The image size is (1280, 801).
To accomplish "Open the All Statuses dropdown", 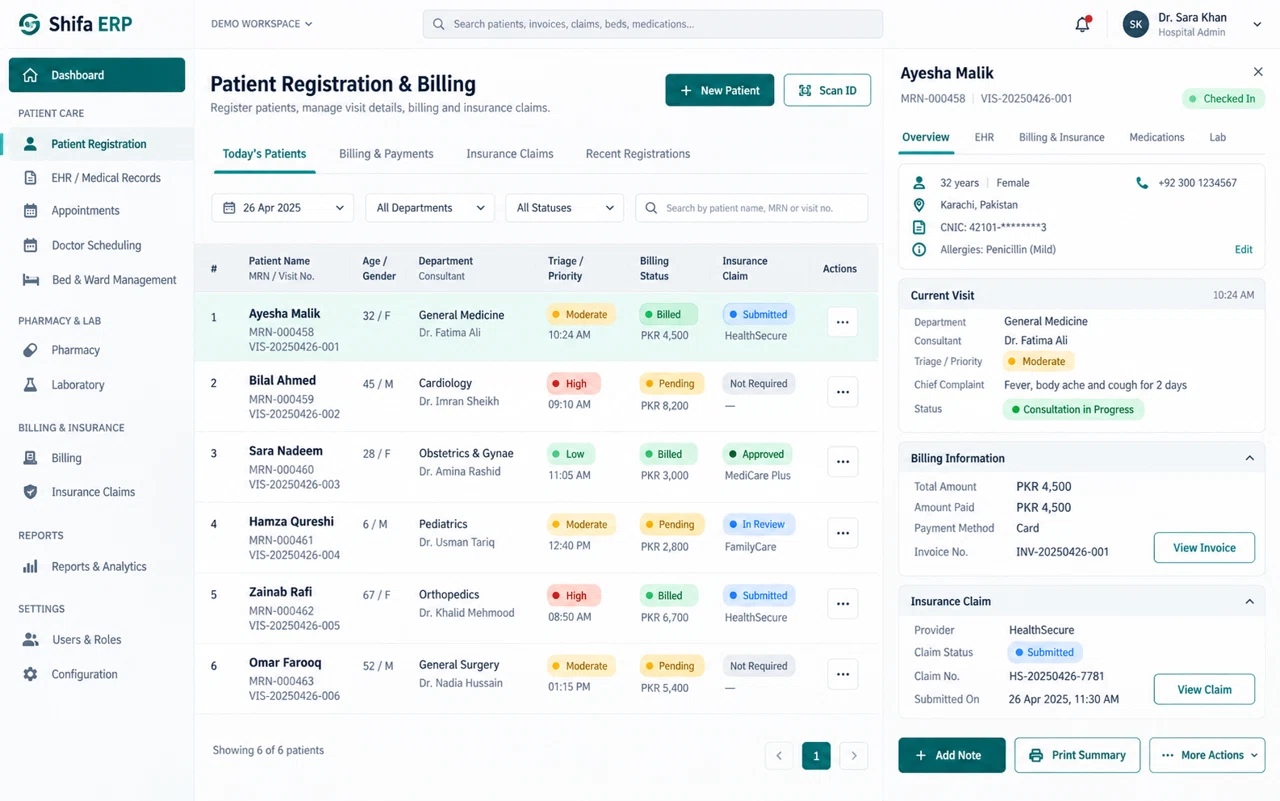I will pyautogui.click(x=564, y=208).
